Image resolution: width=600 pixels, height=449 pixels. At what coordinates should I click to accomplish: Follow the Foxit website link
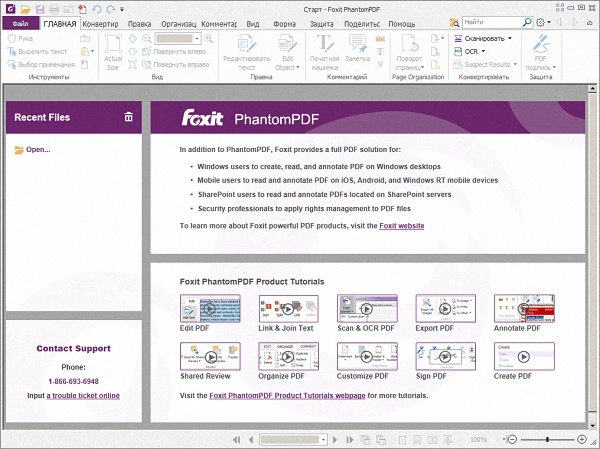tap(401, 226)
